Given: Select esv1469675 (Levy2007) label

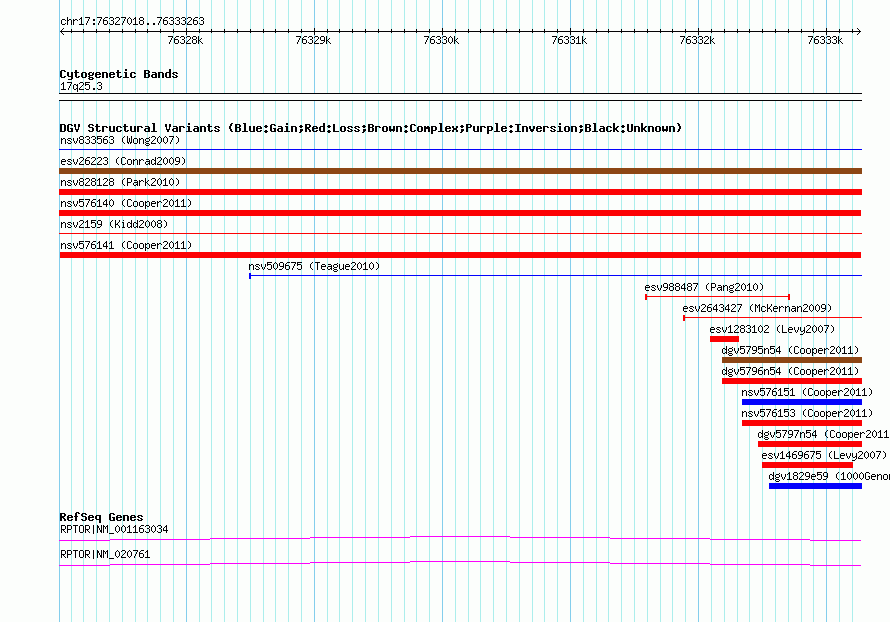Looking at the screenshot, I should 824,455.
